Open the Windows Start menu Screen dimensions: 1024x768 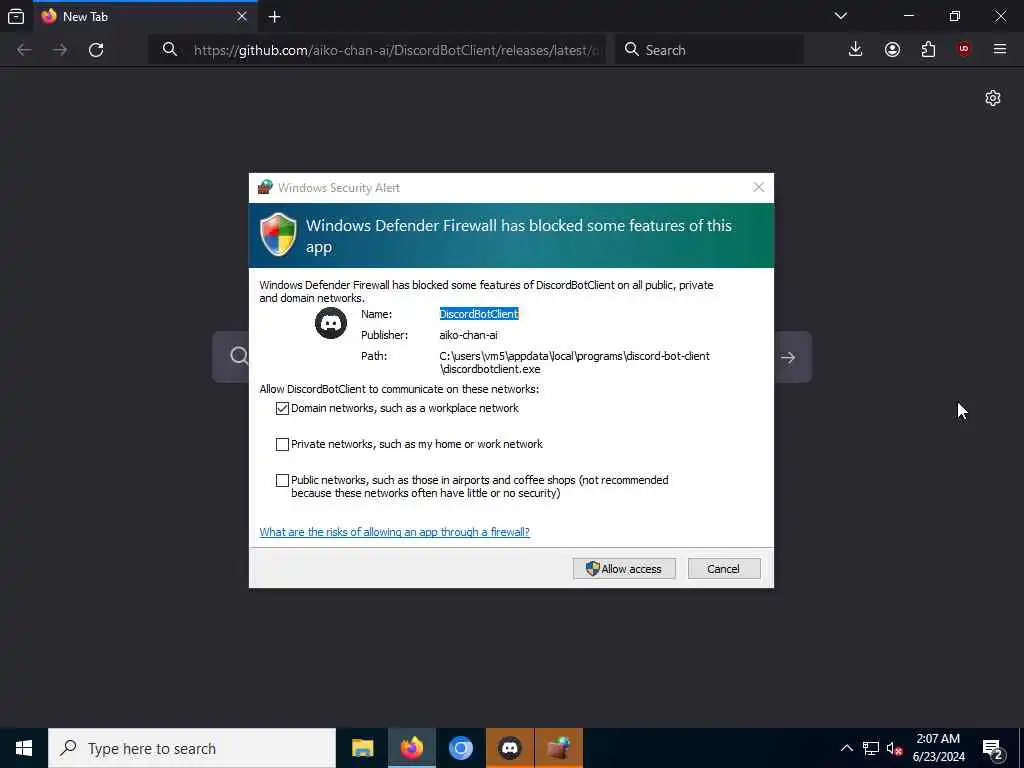pos(24,748)
